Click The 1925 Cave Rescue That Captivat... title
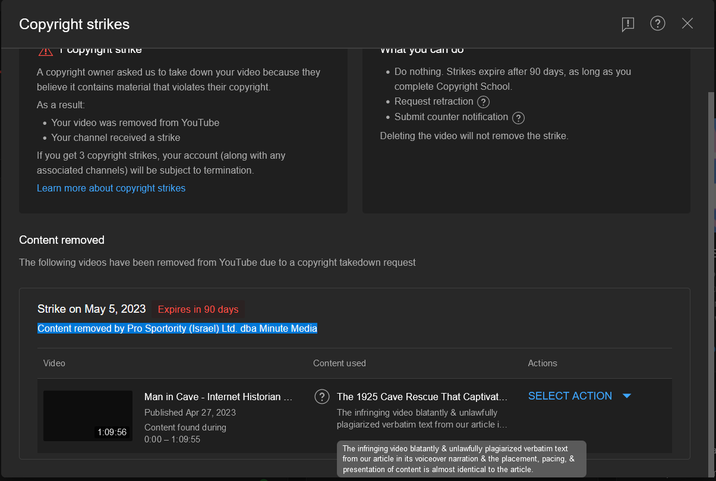The image size is (716, 481). coord(422,397)
